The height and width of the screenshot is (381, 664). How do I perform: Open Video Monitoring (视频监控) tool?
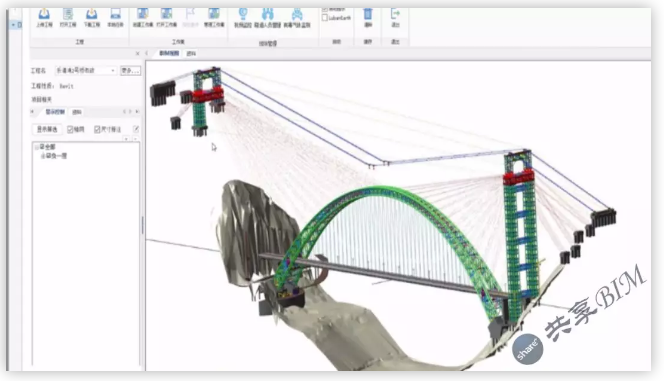tap(243, 14)
